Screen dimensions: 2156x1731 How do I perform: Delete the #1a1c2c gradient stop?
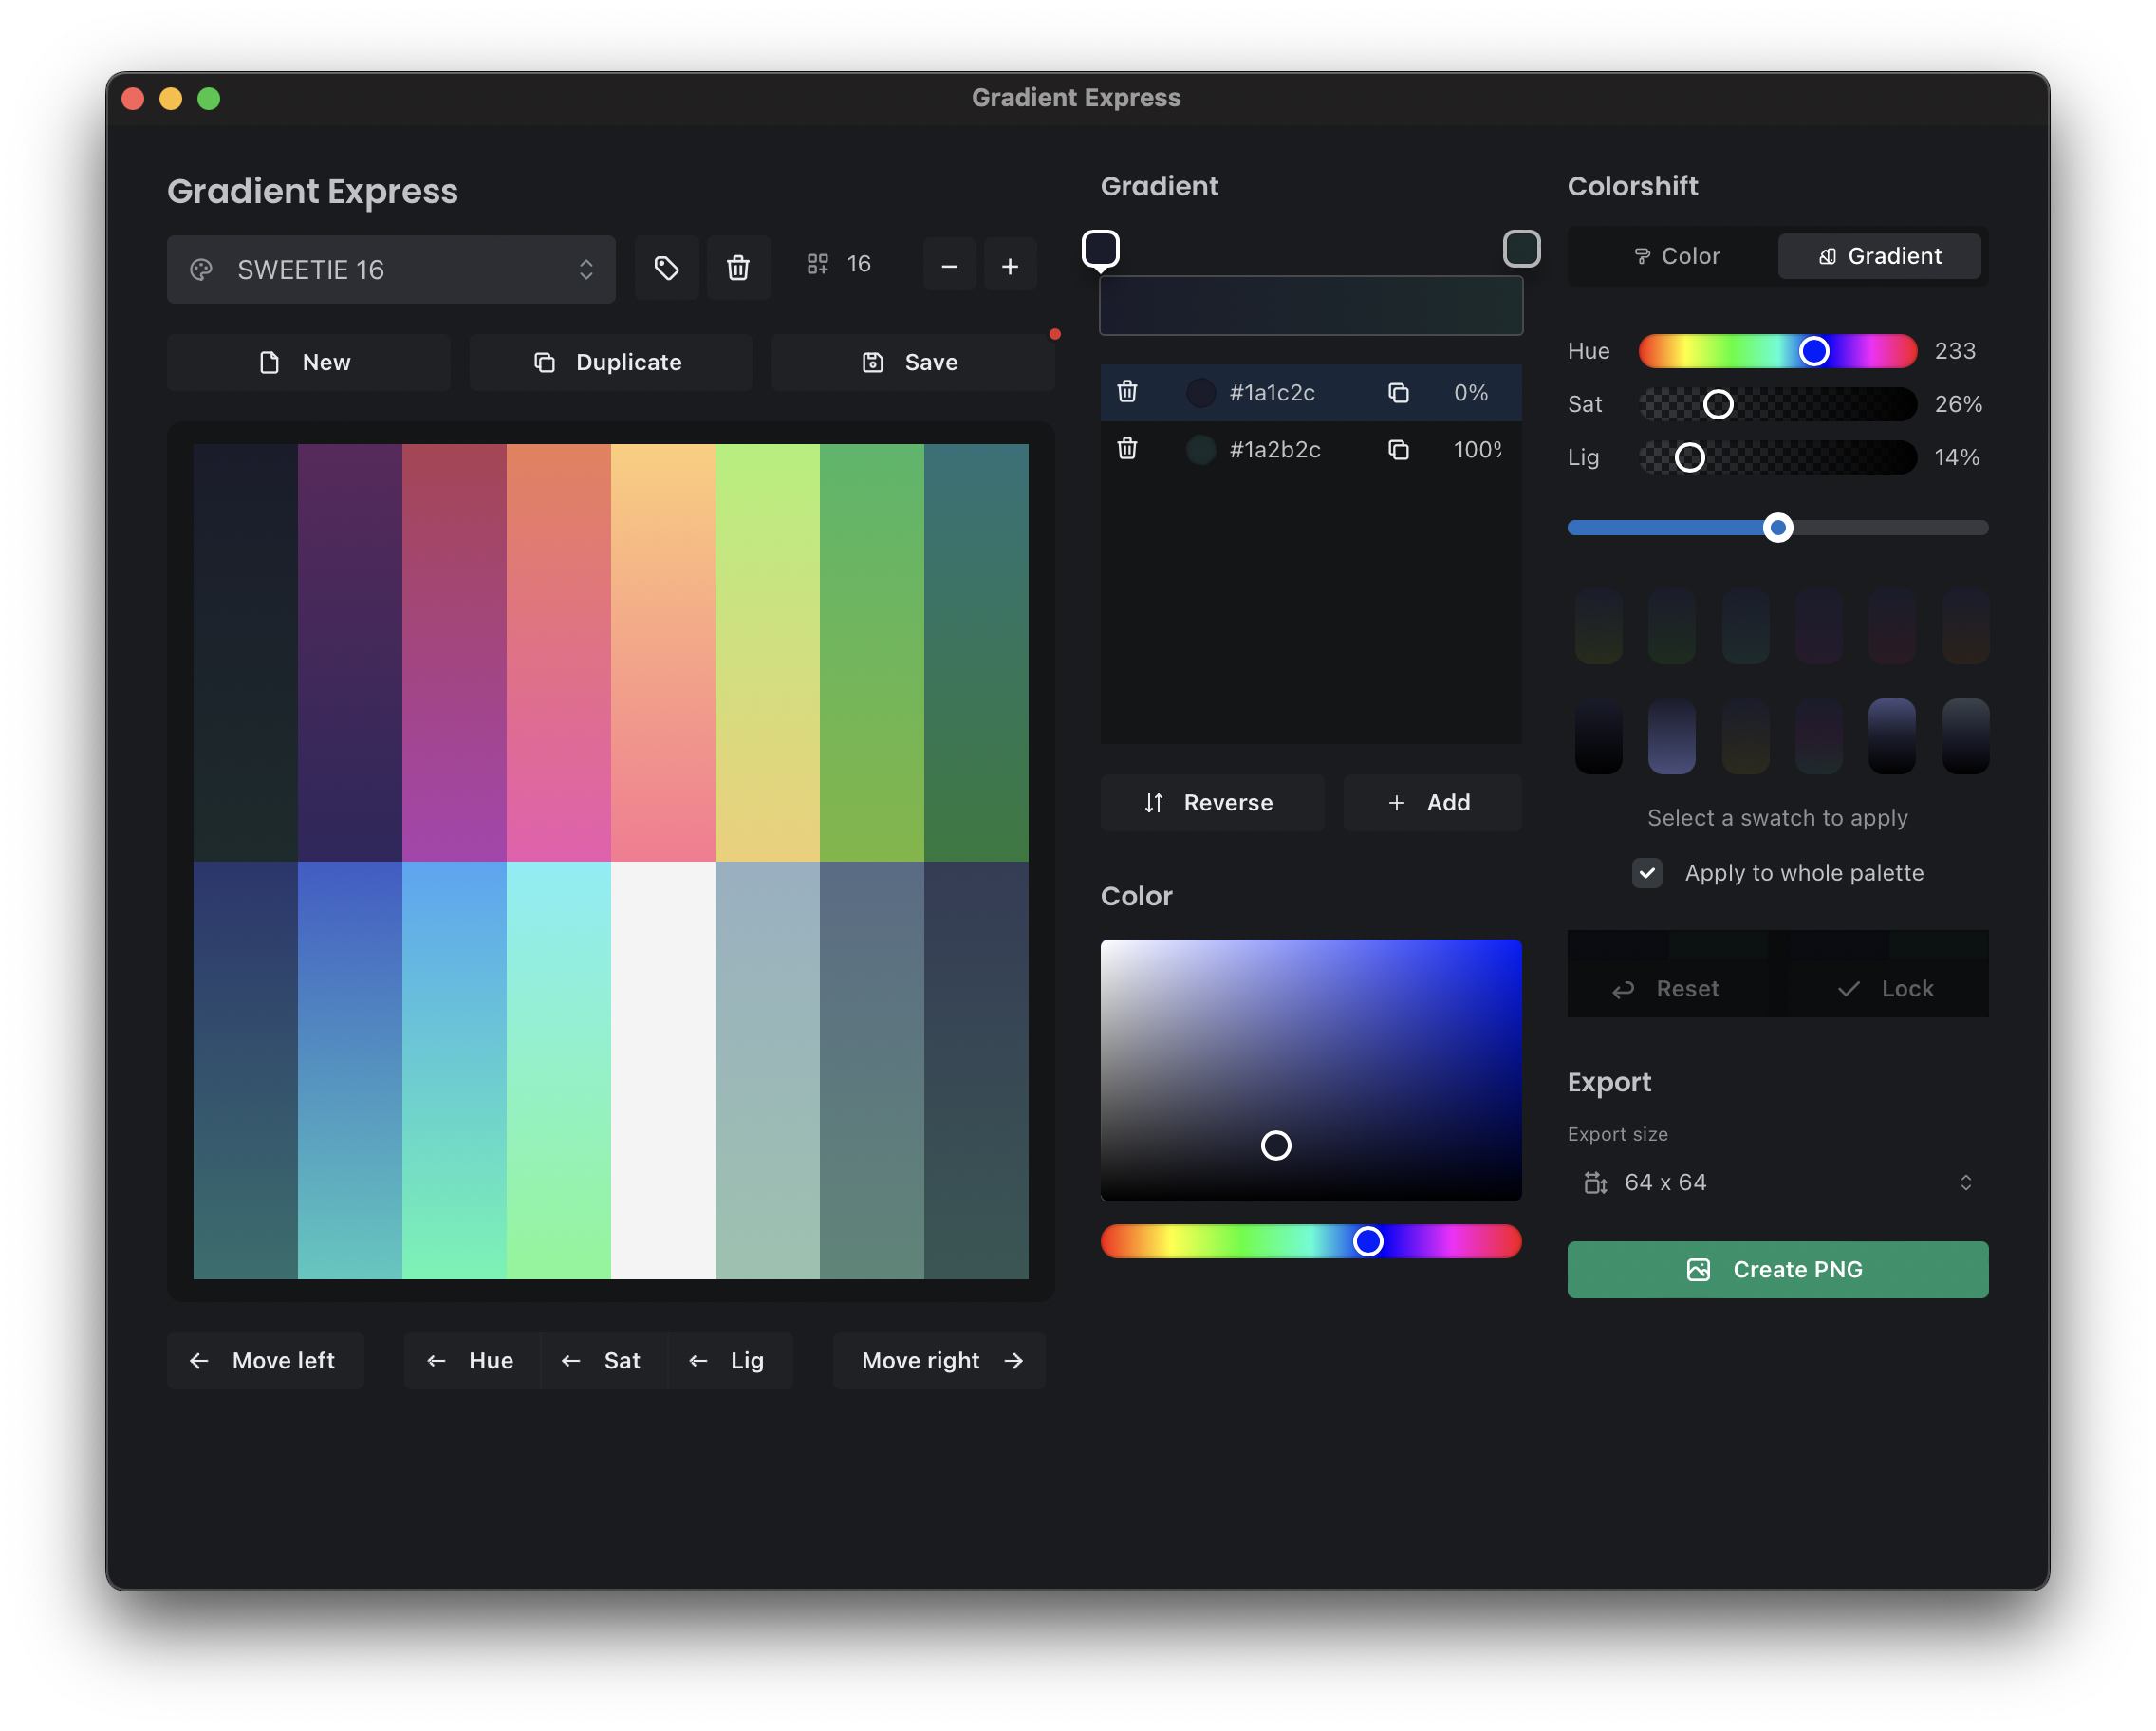(x=1128, y=392)
